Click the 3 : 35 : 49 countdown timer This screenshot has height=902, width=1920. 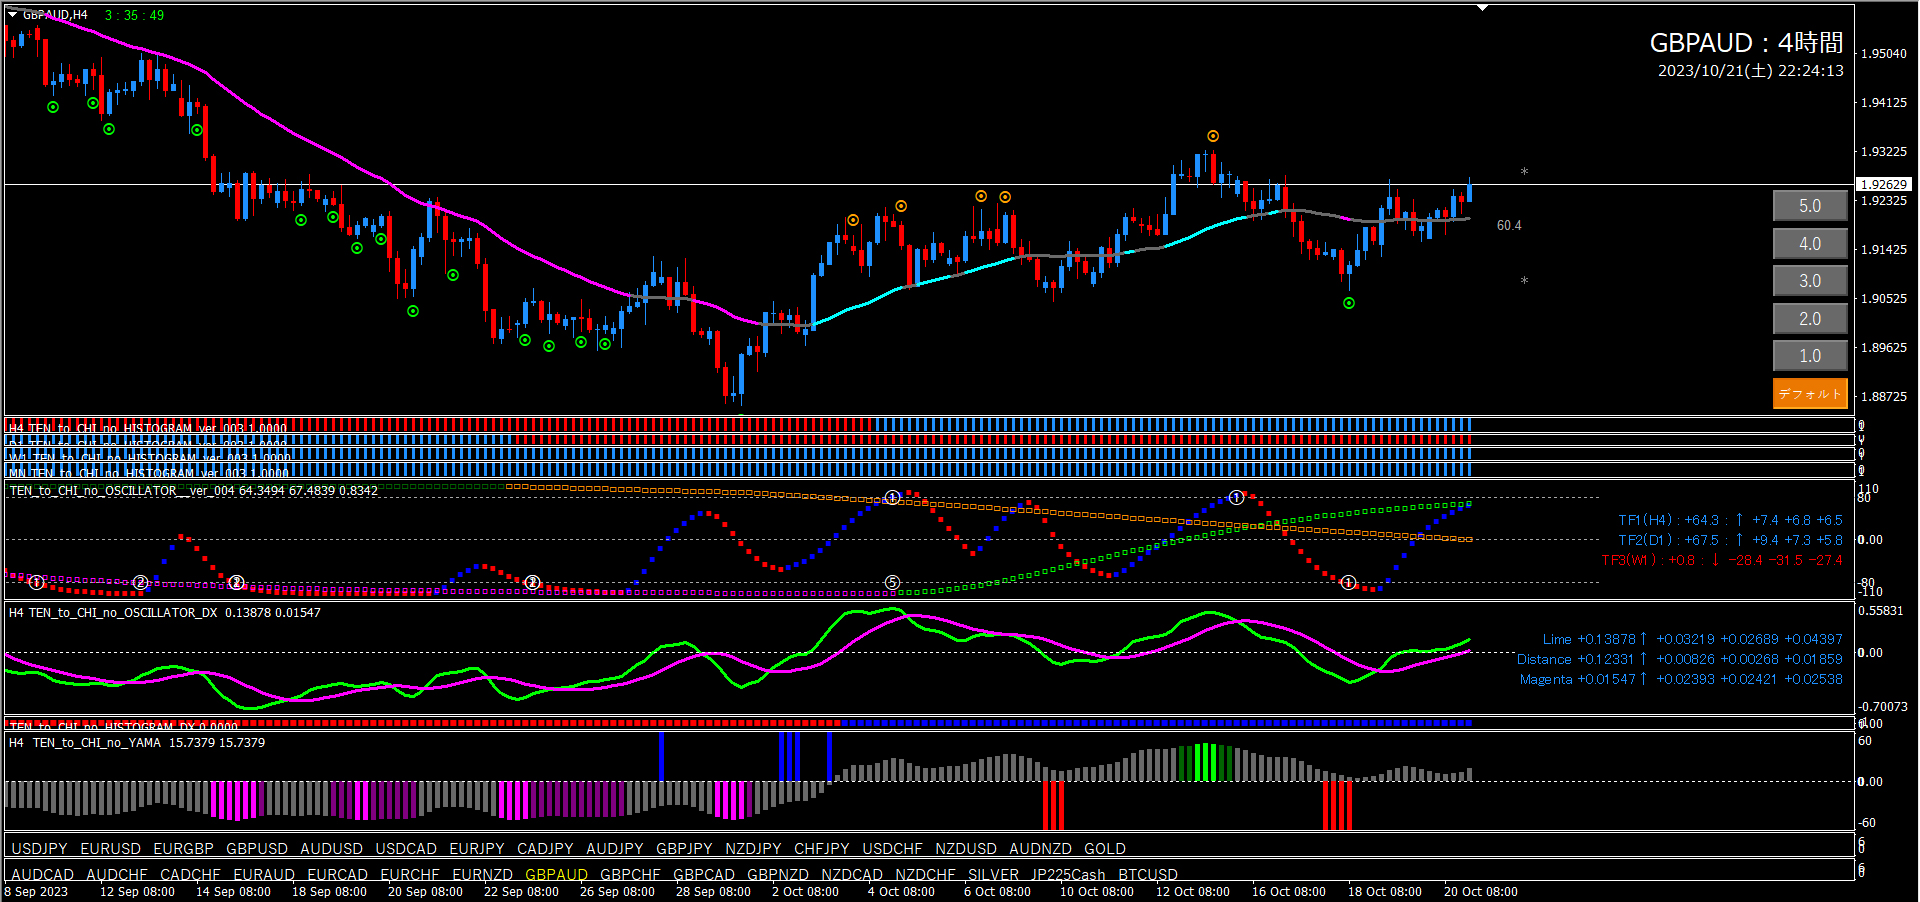[x=134, y=15]
